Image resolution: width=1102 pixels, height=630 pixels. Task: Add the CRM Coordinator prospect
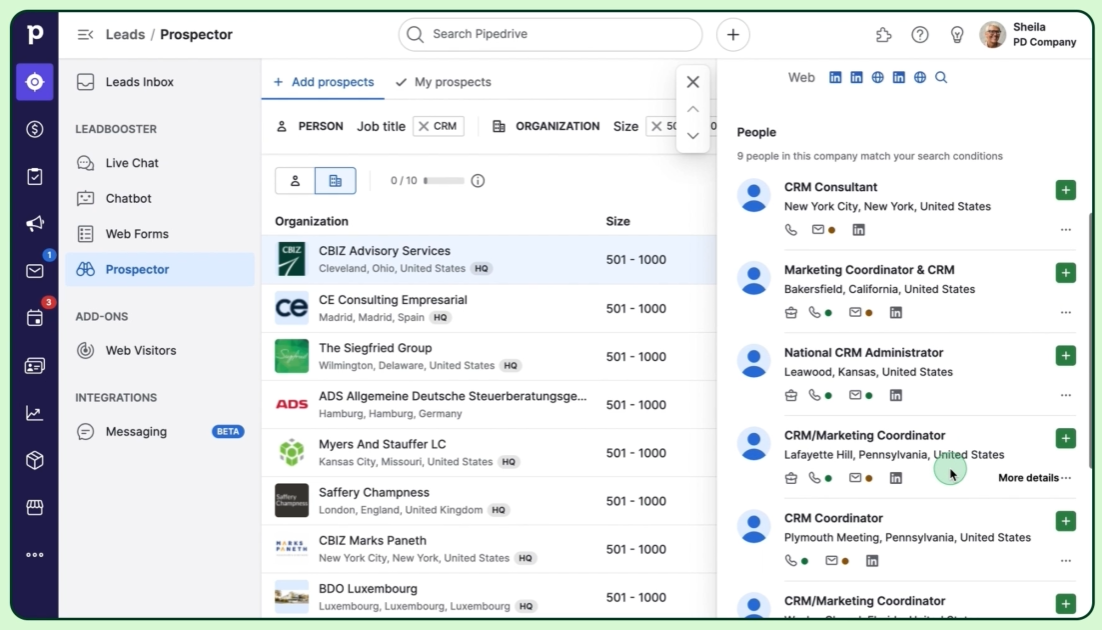coord(1065,521)
